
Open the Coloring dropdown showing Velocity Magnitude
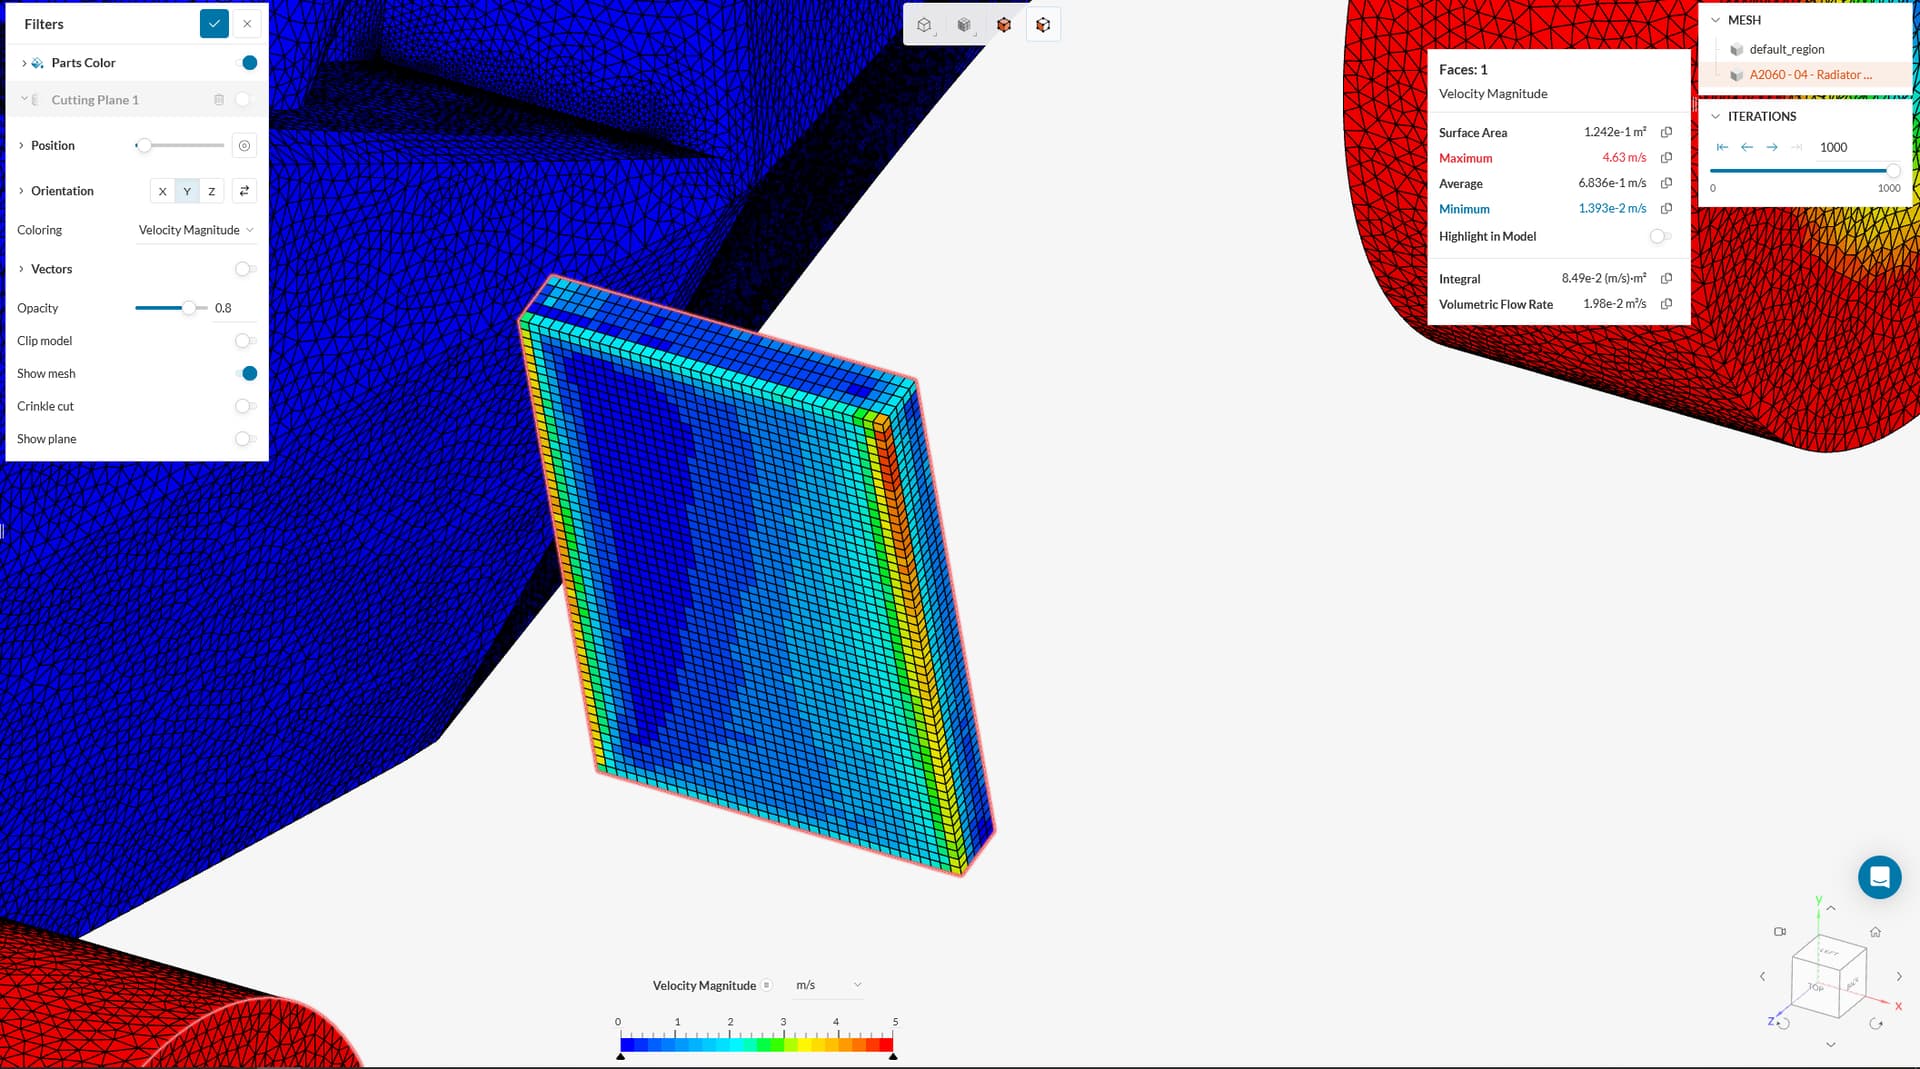point(196,230)
